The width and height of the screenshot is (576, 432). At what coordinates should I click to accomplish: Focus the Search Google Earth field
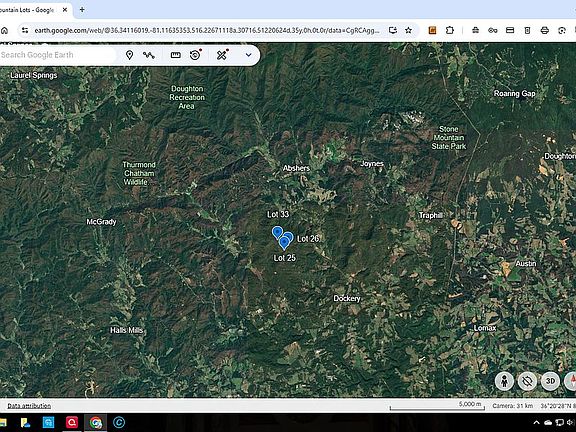pos(57,55)
